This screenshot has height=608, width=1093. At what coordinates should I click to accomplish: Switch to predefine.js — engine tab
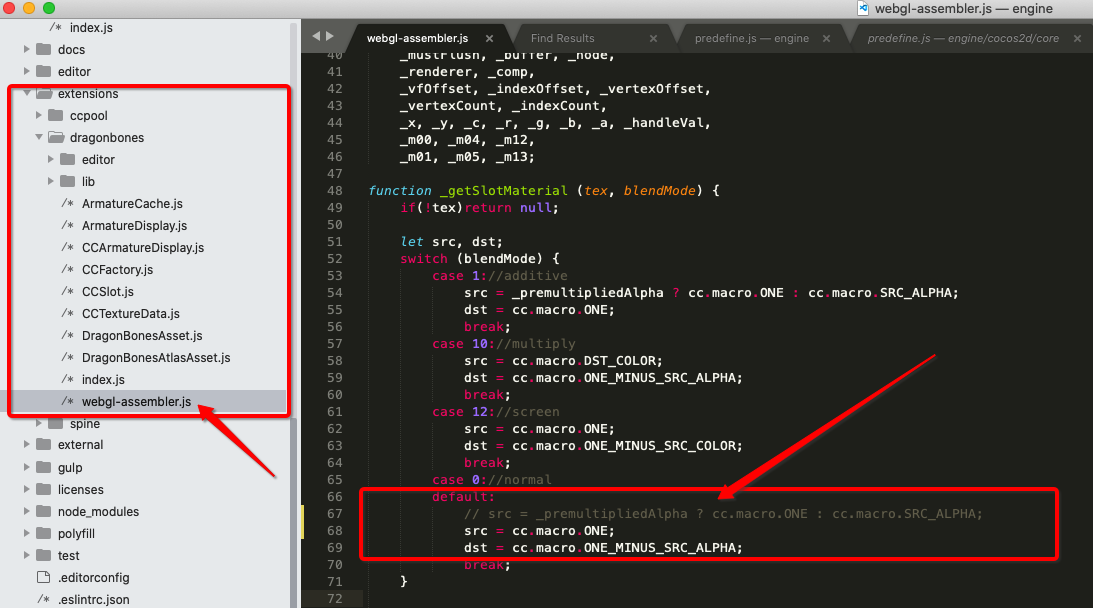(x=751, y=39)
